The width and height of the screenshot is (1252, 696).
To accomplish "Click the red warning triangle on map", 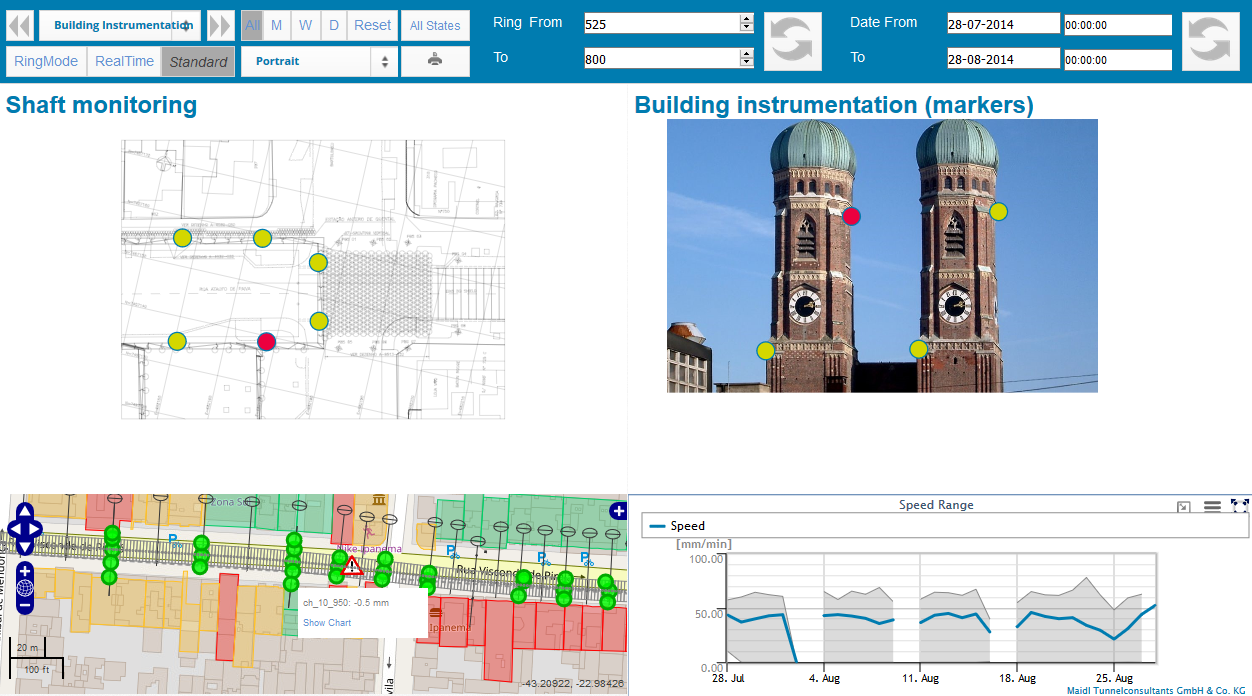I will (352, 567).
